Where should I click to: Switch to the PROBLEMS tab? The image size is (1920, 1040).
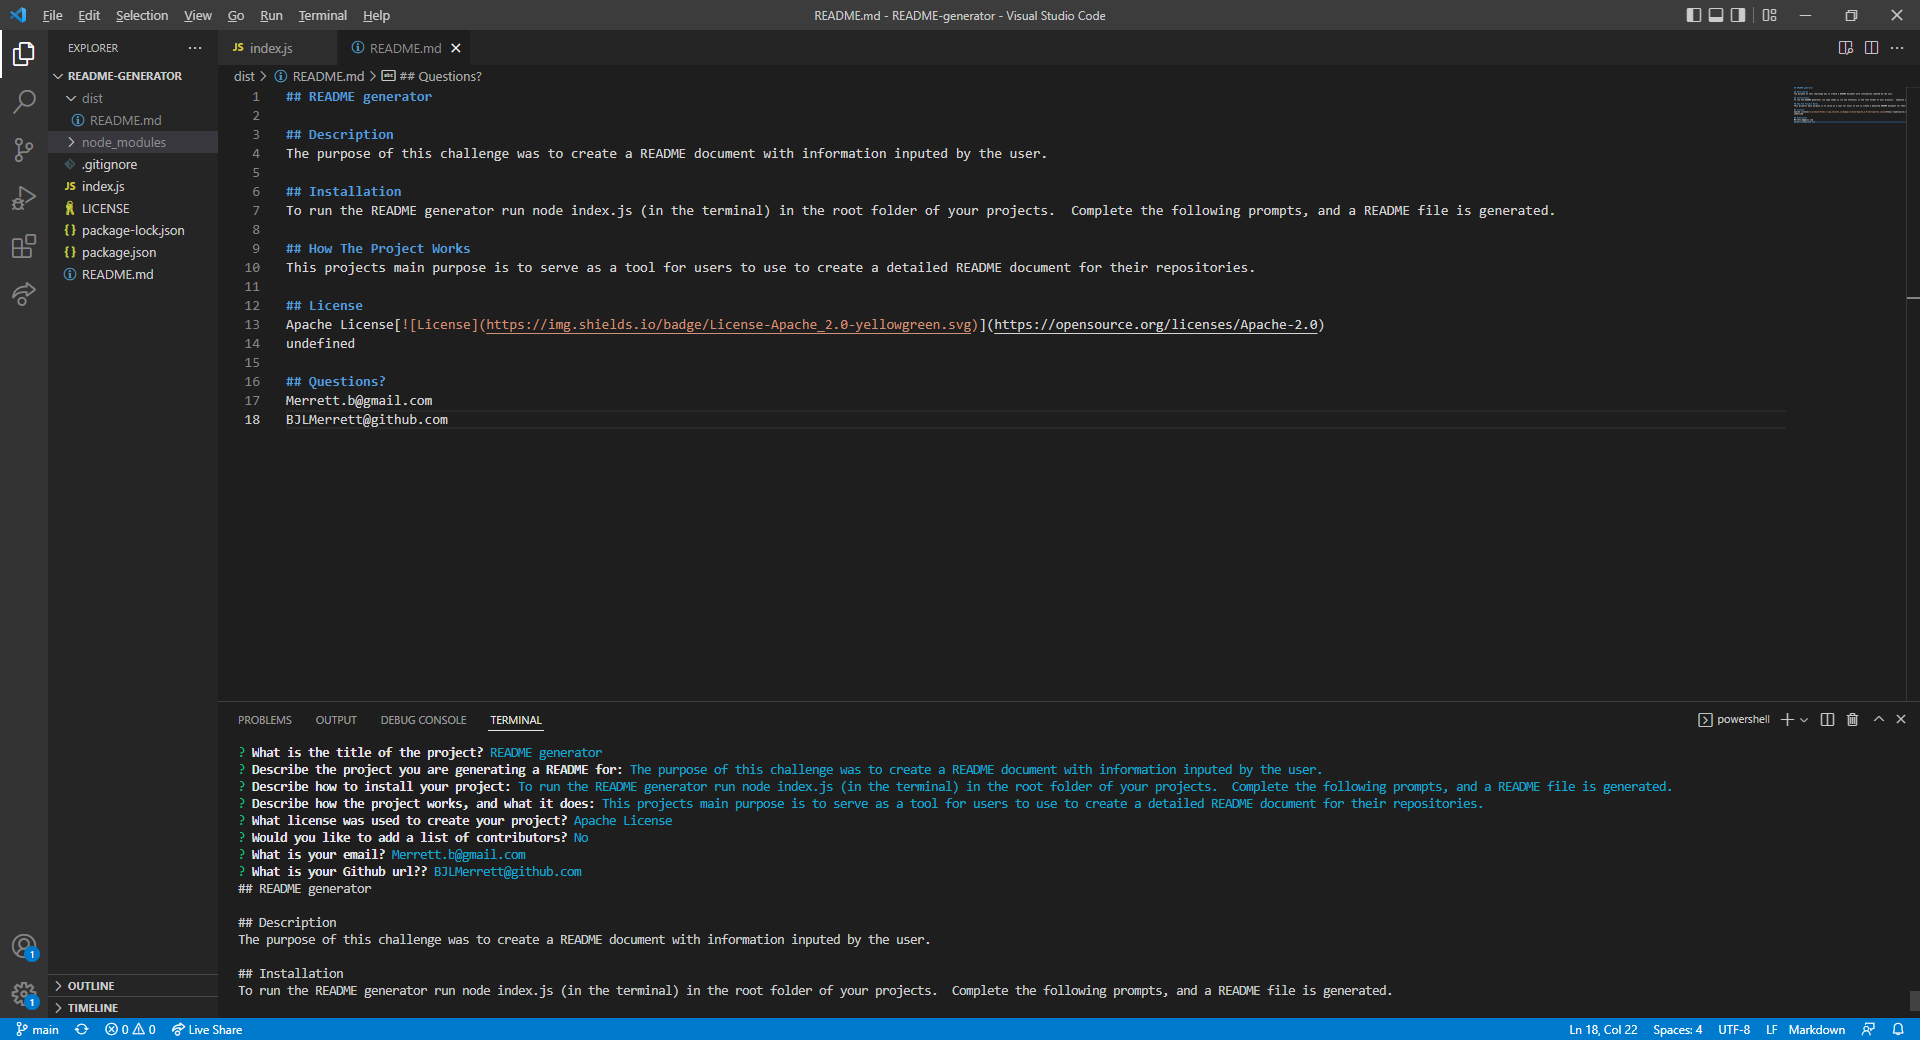pos(264,719)
